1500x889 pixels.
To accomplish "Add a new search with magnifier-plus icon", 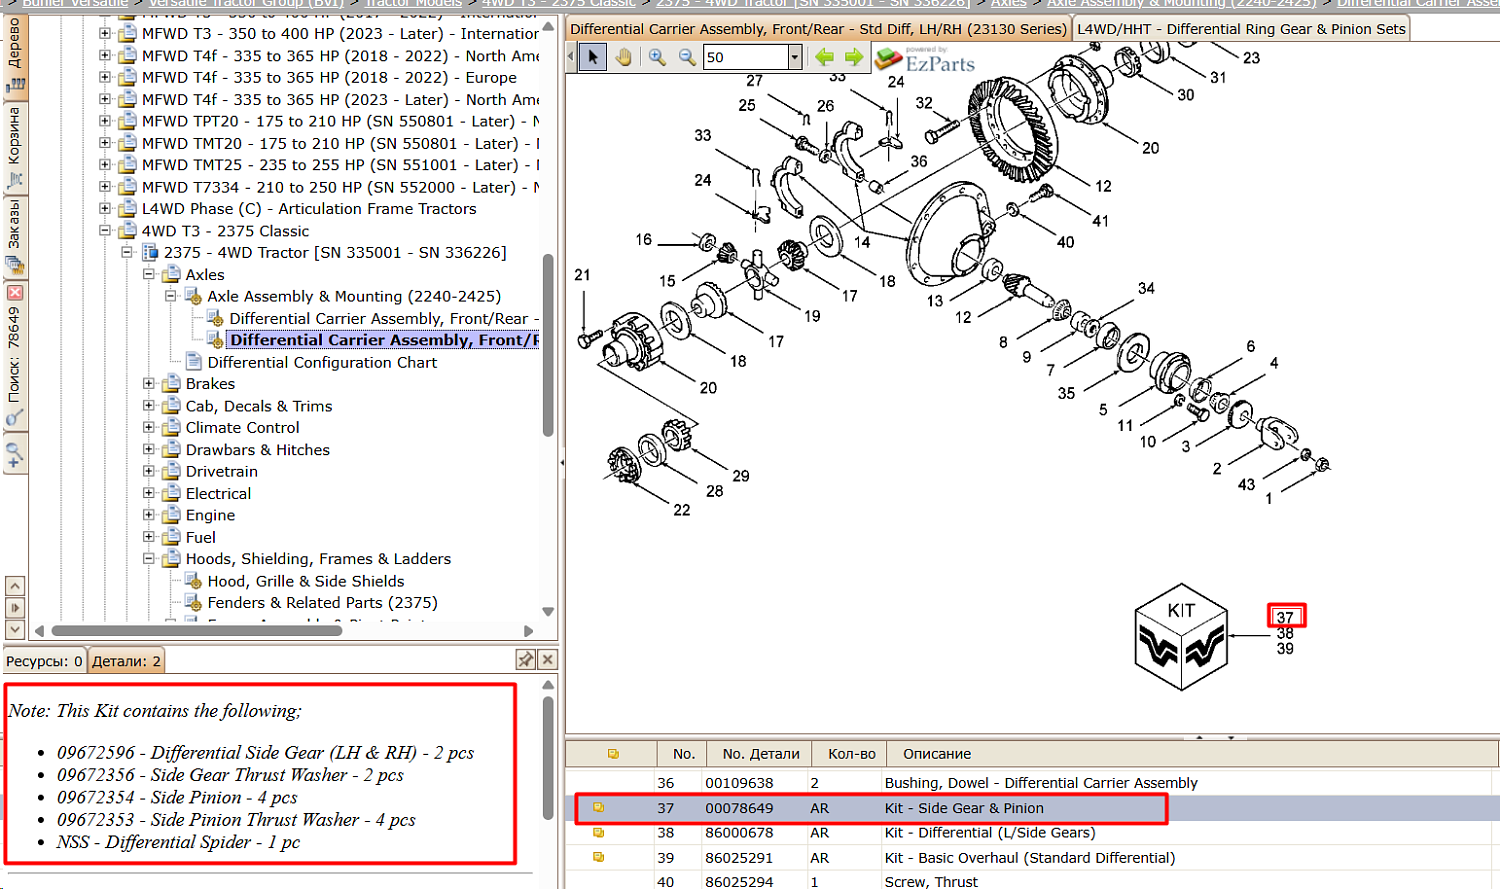I will pyautogui.click(x=14, y=456).
